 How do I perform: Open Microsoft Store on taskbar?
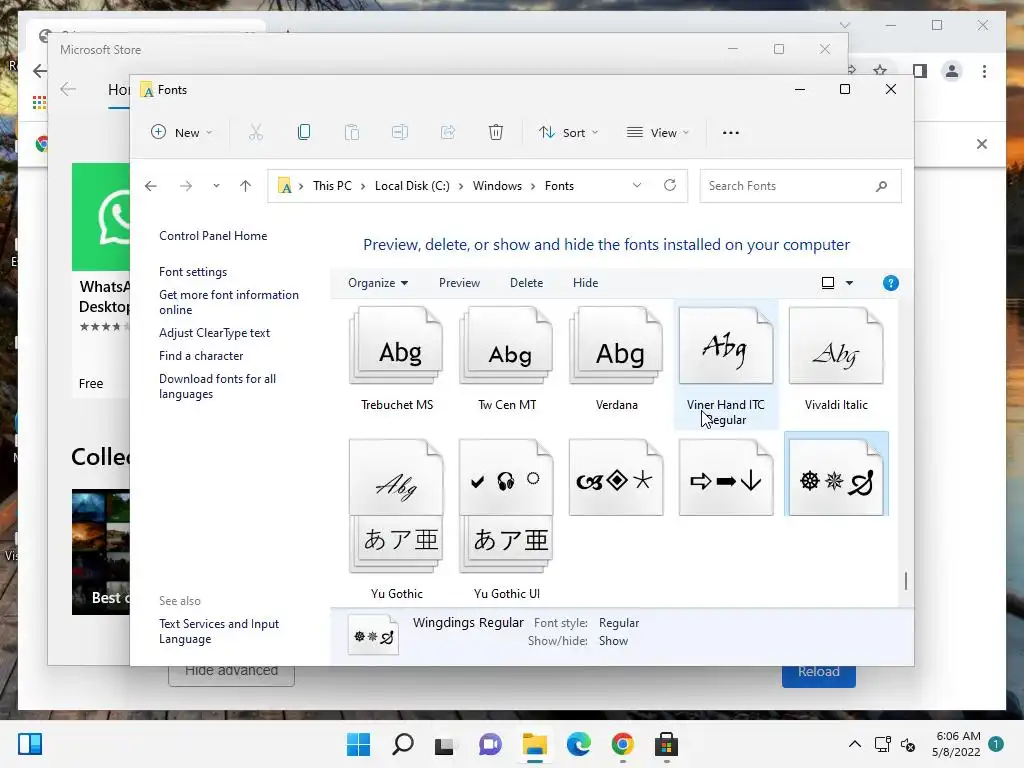[x=666, y=744]
